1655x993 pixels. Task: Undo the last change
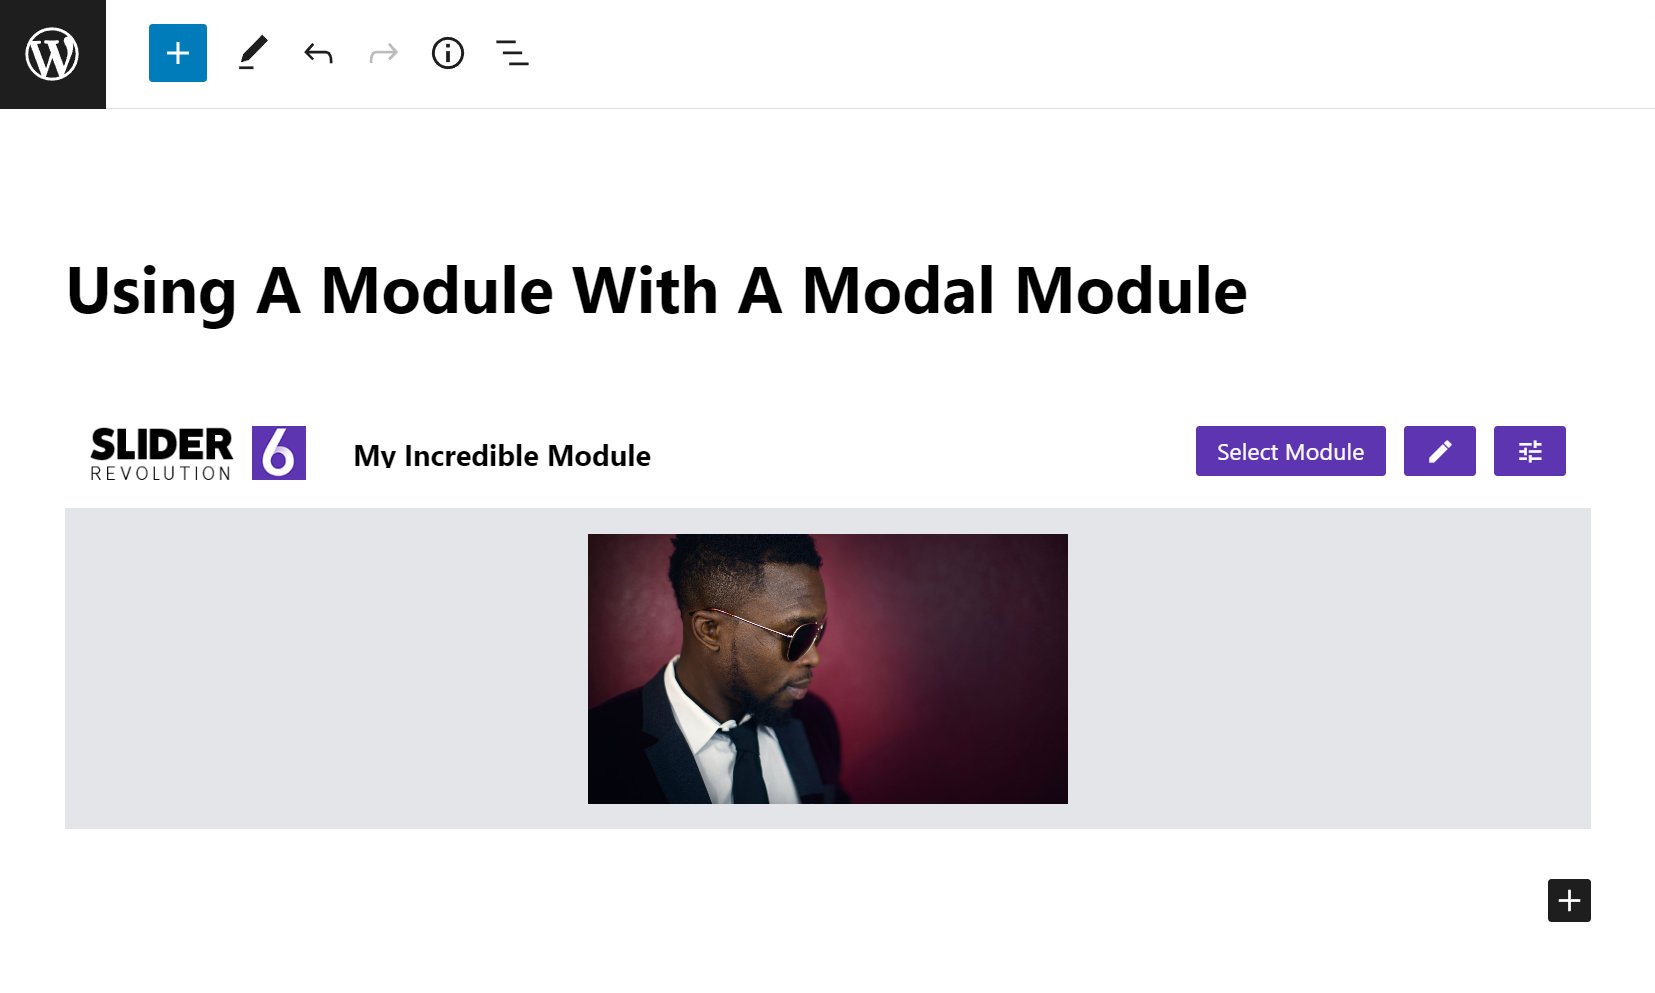click(318, 53)
